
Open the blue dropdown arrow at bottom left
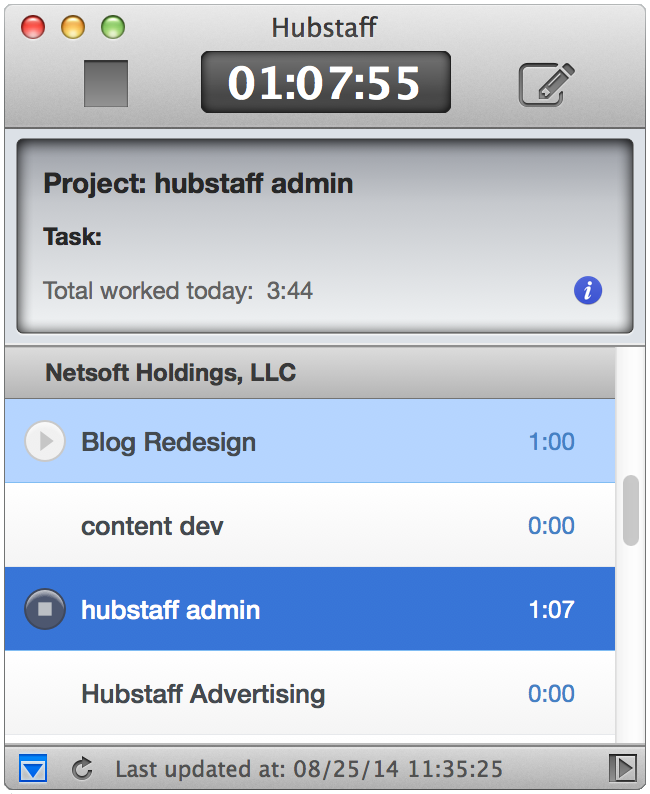(x=33, y=768)
